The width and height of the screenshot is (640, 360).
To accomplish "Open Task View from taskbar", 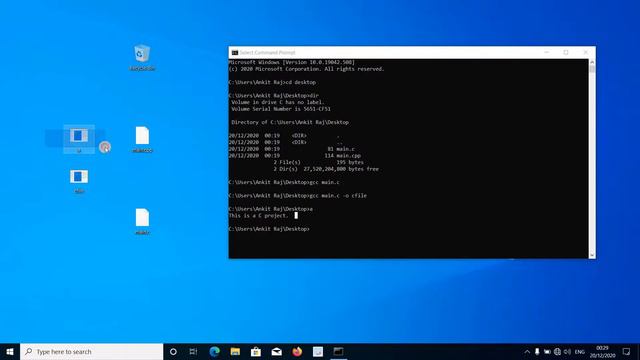I will point(193,351).
